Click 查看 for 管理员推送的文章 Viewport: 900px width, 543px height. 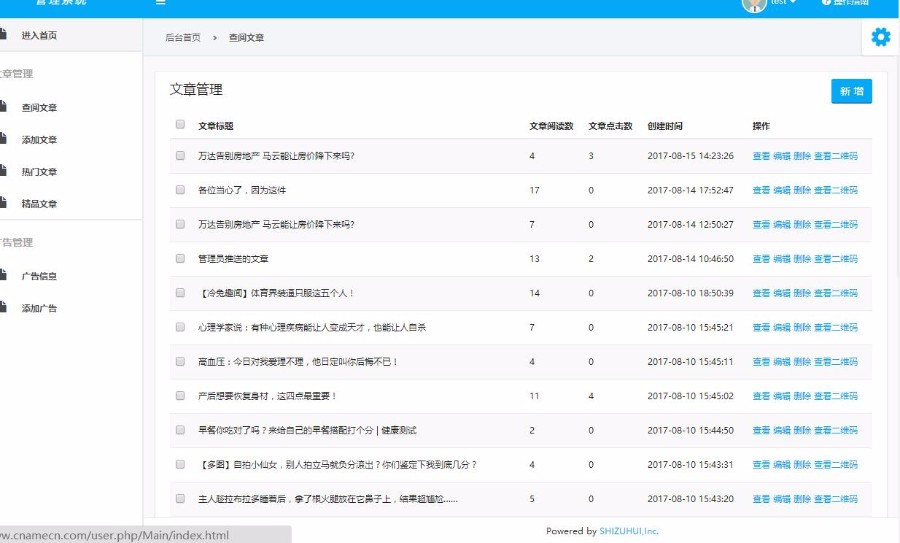[761, 259]
